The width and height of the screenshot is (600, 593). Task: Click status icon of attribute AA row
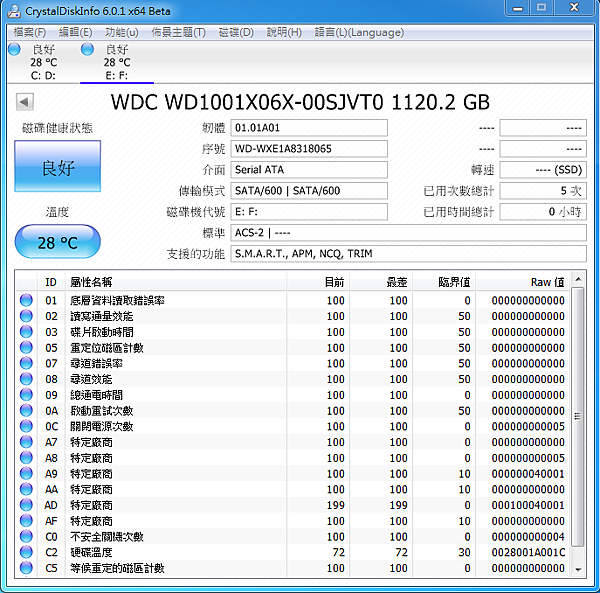point(26,489)
